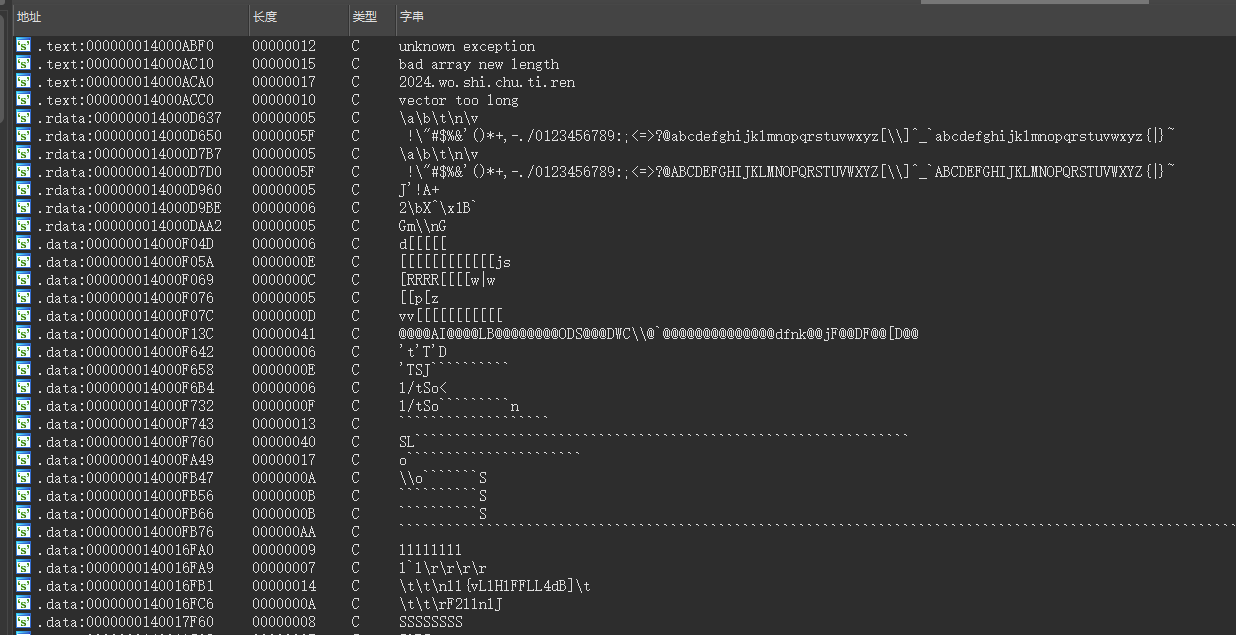Click the icon for row .data:000000014000F13C
Screen dimensions: 1236x635
pos(23,334)
